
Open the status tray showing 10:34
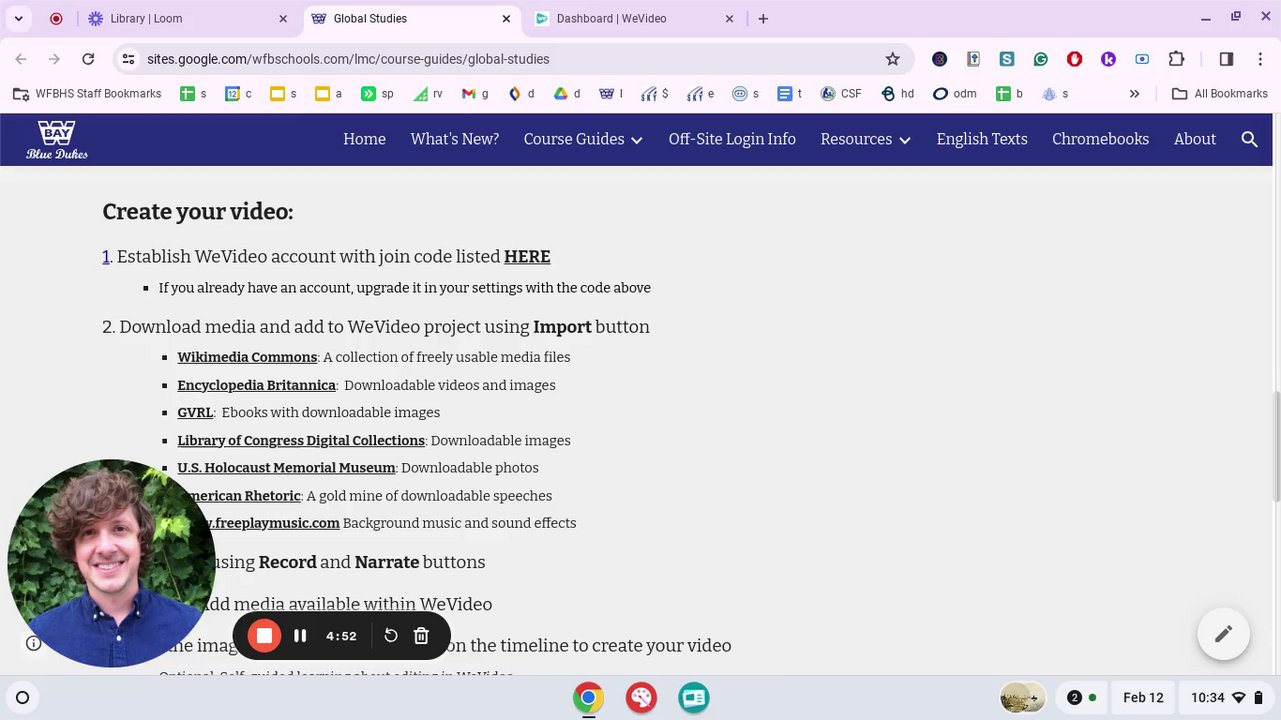click(x=1226, y=698)
